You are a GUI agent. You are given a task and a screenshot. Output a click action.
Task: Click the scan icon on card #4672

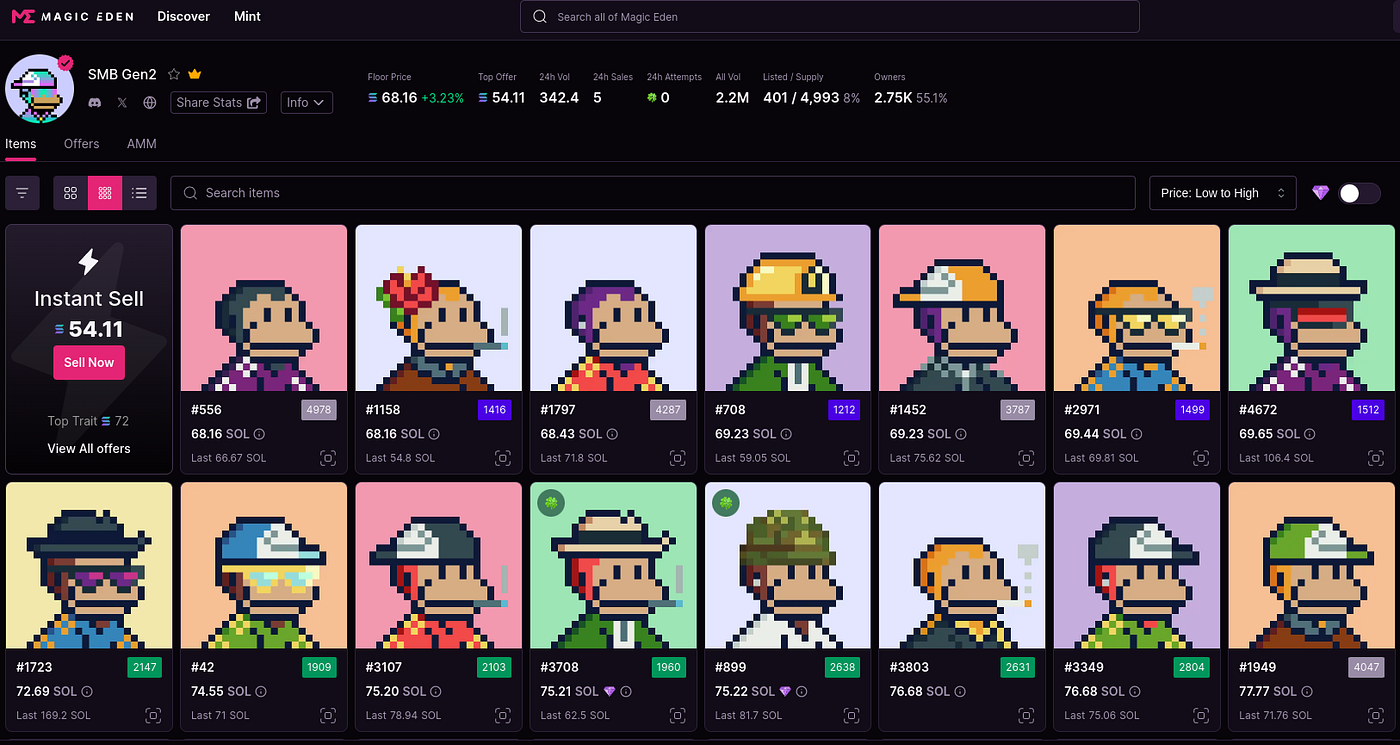[x=1375, y=458]
